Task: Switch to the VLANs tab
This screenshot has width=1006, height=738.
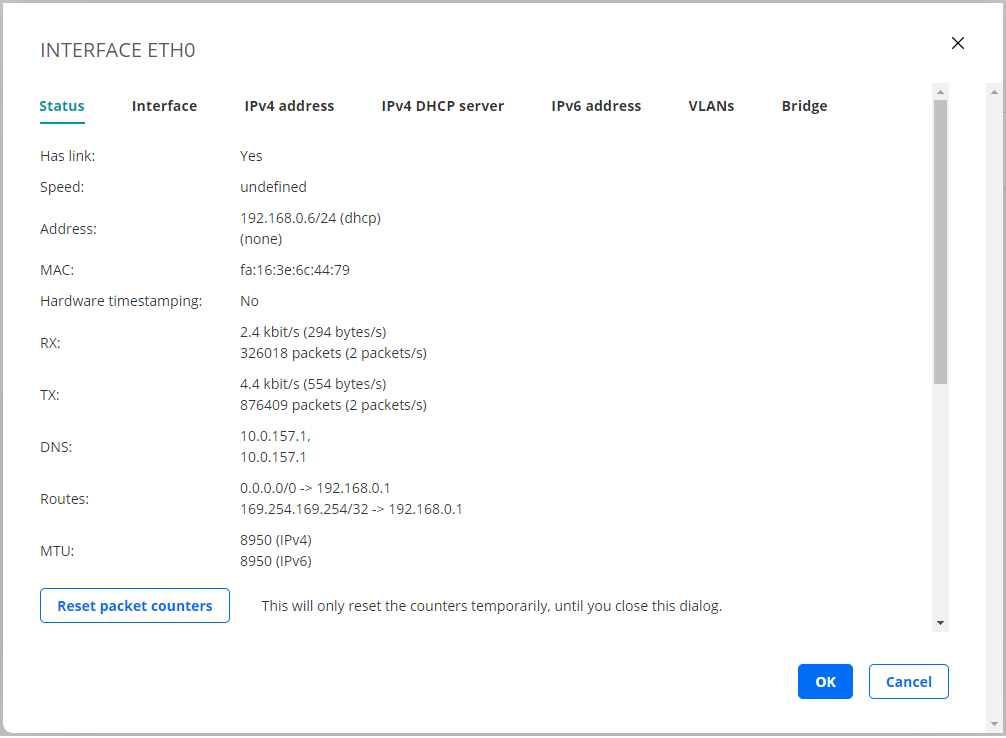Action: tap(711, 106)
